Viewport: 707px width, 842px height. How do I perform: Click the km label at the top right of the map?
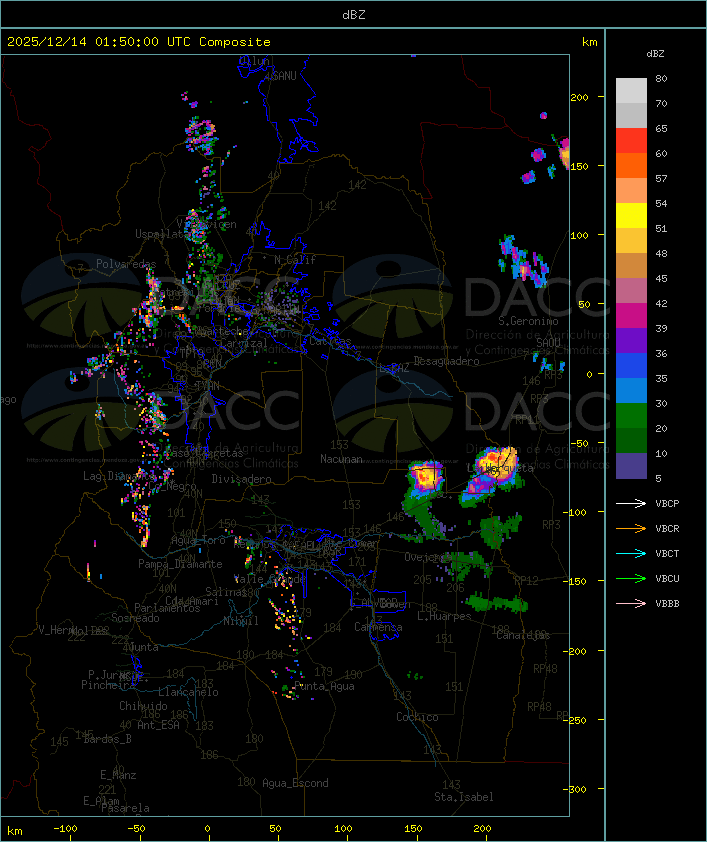coord(589,42)
